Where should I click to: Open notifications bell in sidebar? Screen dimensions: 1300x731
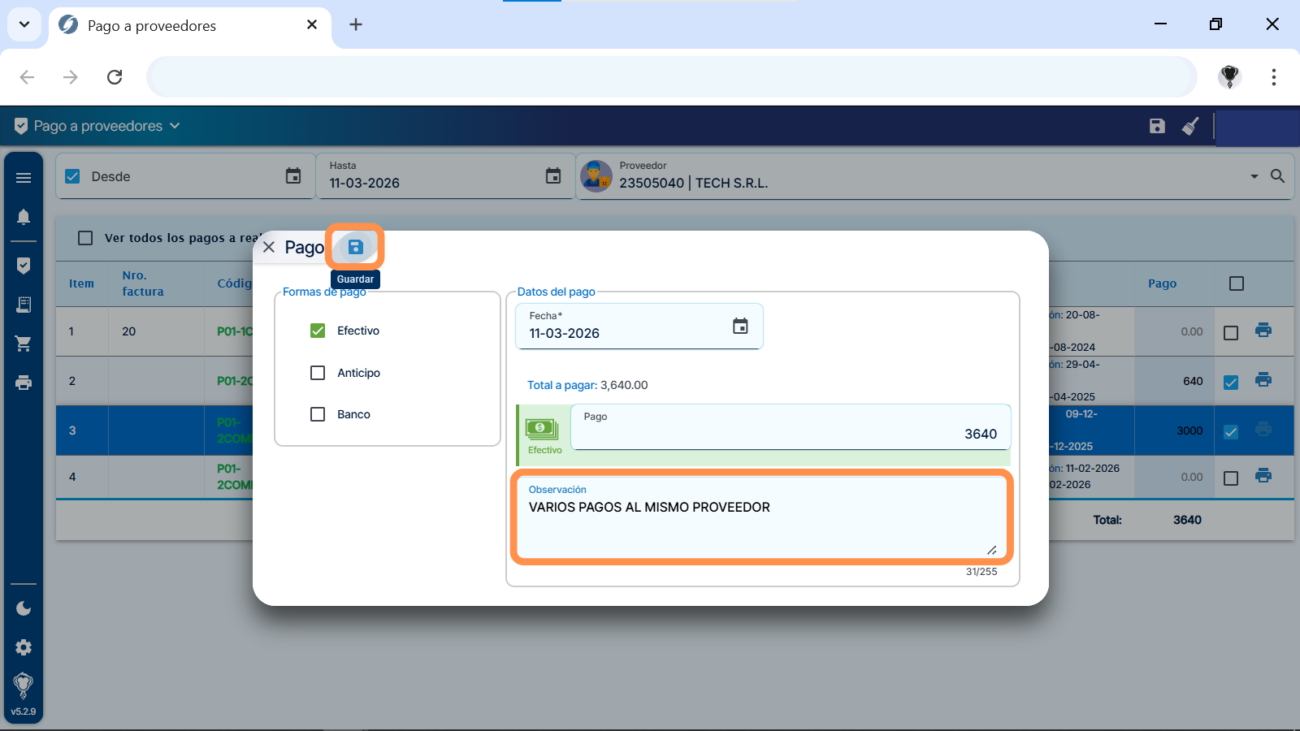click(x=23, y=217)
